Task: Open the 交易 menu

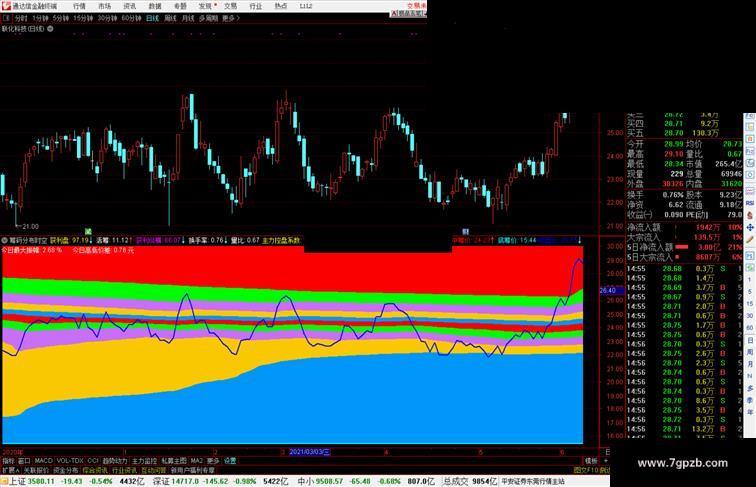Action: (x=230, y=6)
